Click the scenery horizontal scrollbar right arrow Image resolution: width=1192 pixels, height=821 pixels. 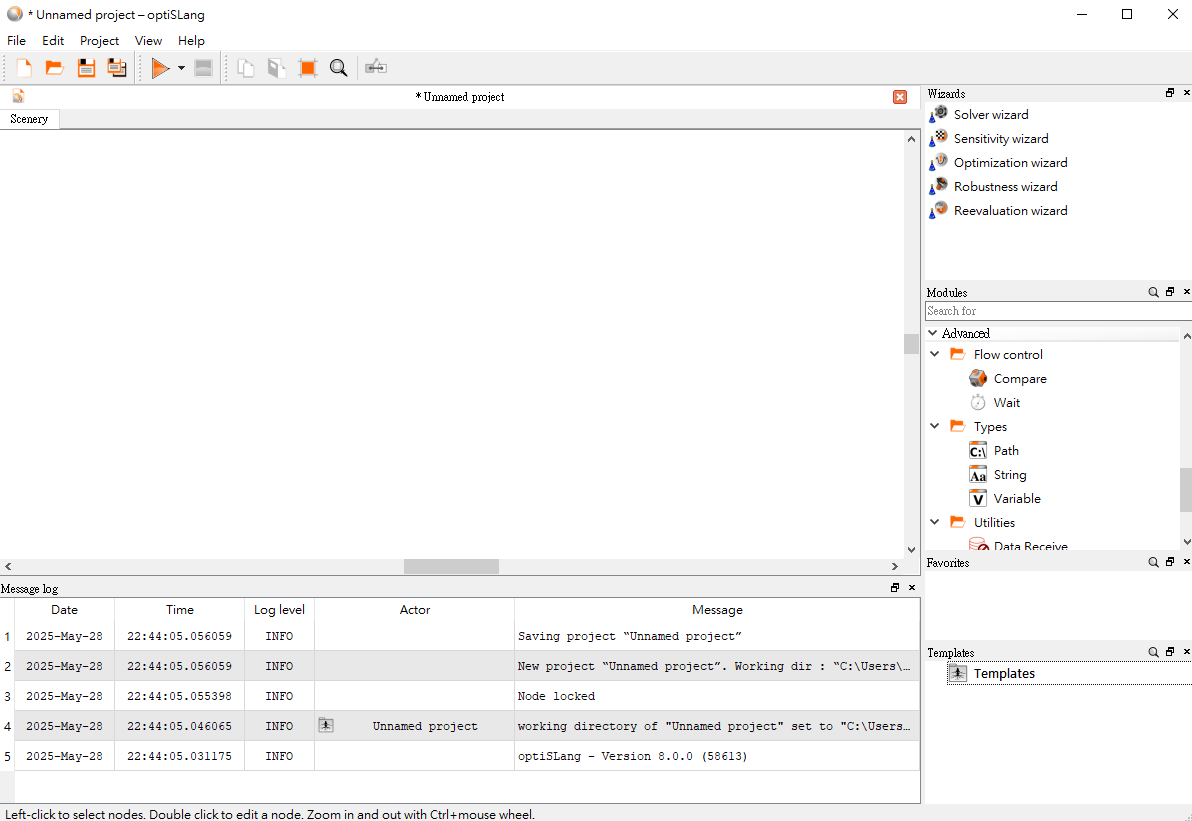[x=895, y=566]
